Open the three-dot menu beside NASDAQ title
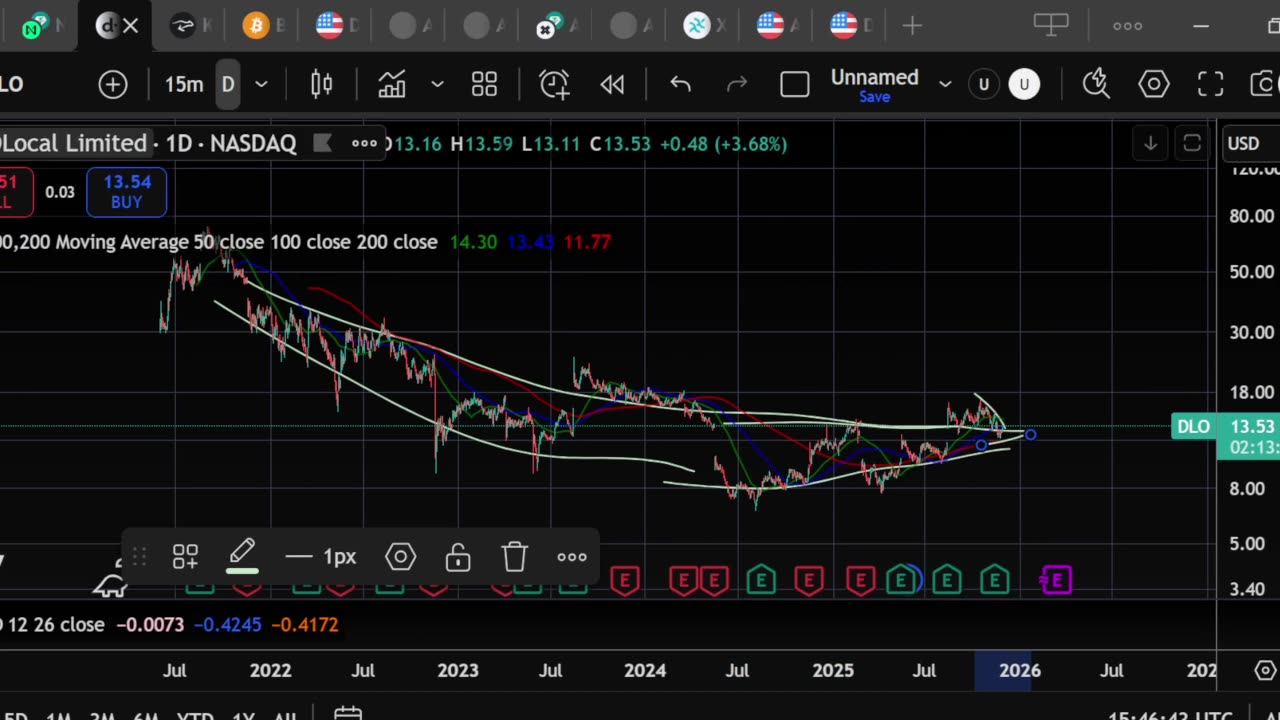 (x=364, y=143)
